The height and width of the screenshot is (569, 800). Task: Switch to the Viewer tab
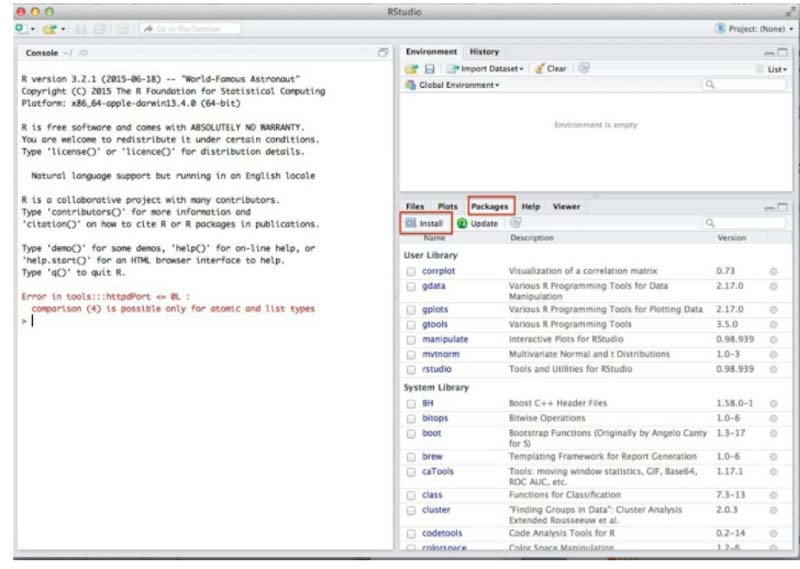coord(566,207)
